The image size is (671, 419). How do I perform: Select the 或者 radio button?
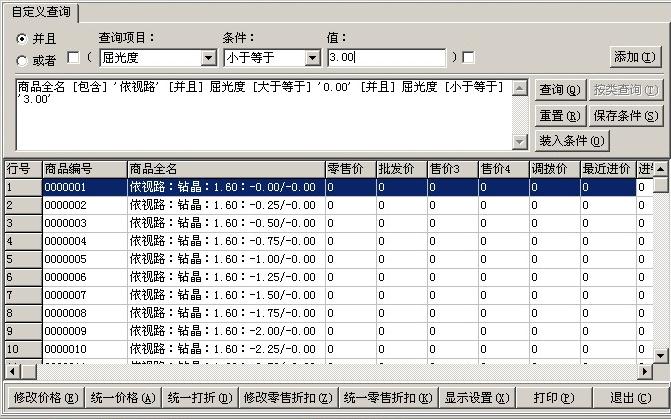coord(22,61)
